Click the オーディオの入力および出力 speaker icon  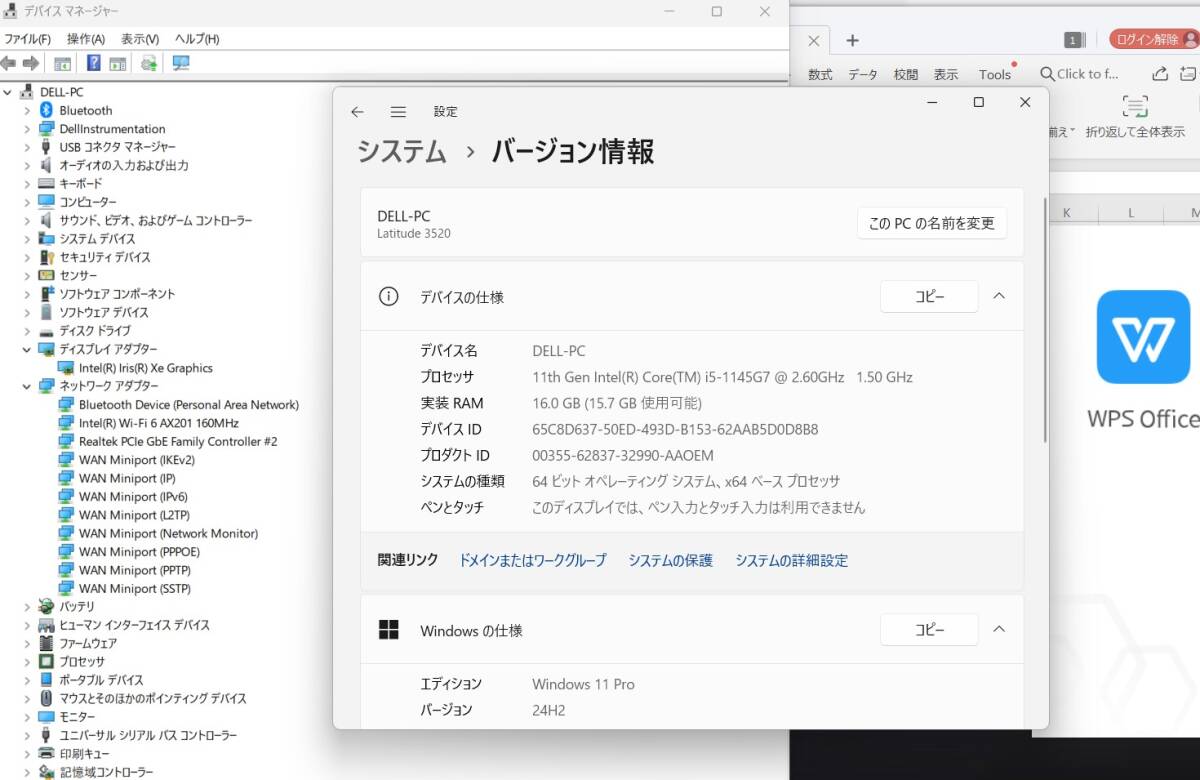click(46, 165)
